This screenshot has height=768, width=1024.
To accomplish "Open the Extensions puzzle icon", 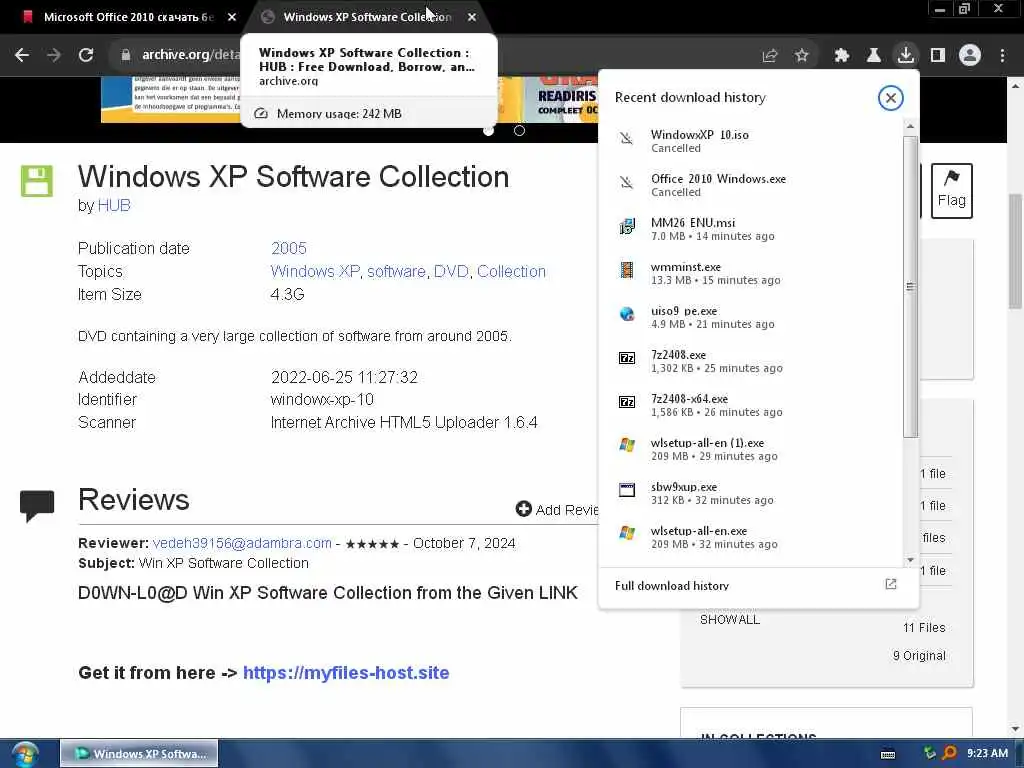I will coord(841,56).
